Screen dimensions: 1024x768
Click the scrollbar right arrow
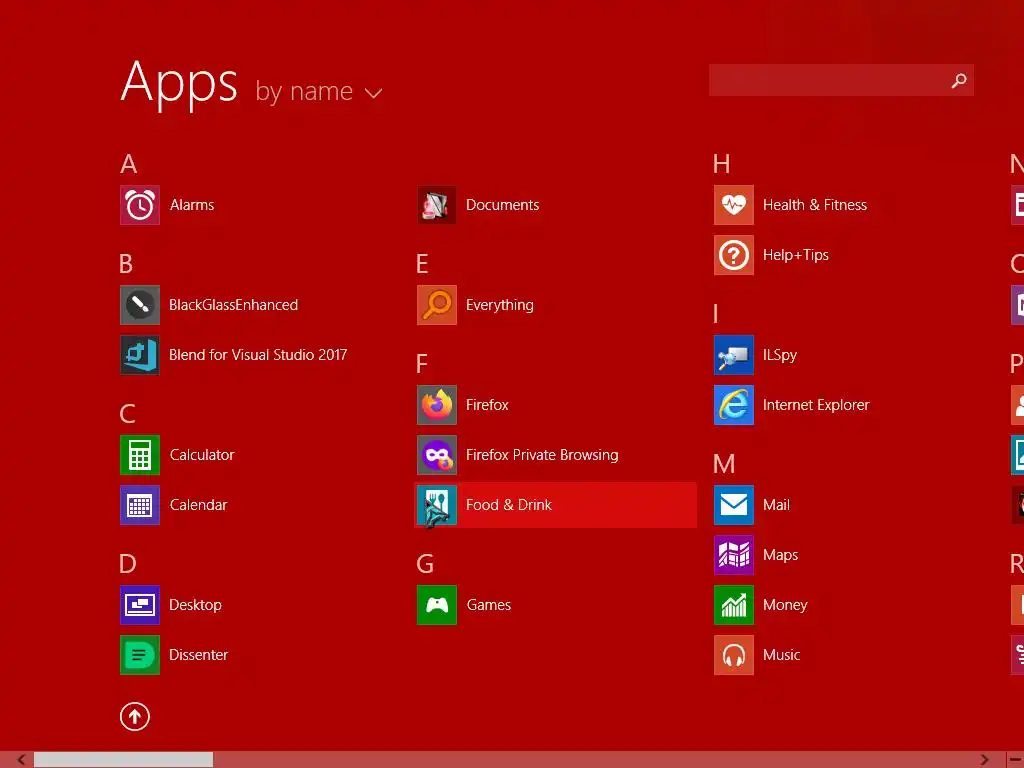point(984,760)
